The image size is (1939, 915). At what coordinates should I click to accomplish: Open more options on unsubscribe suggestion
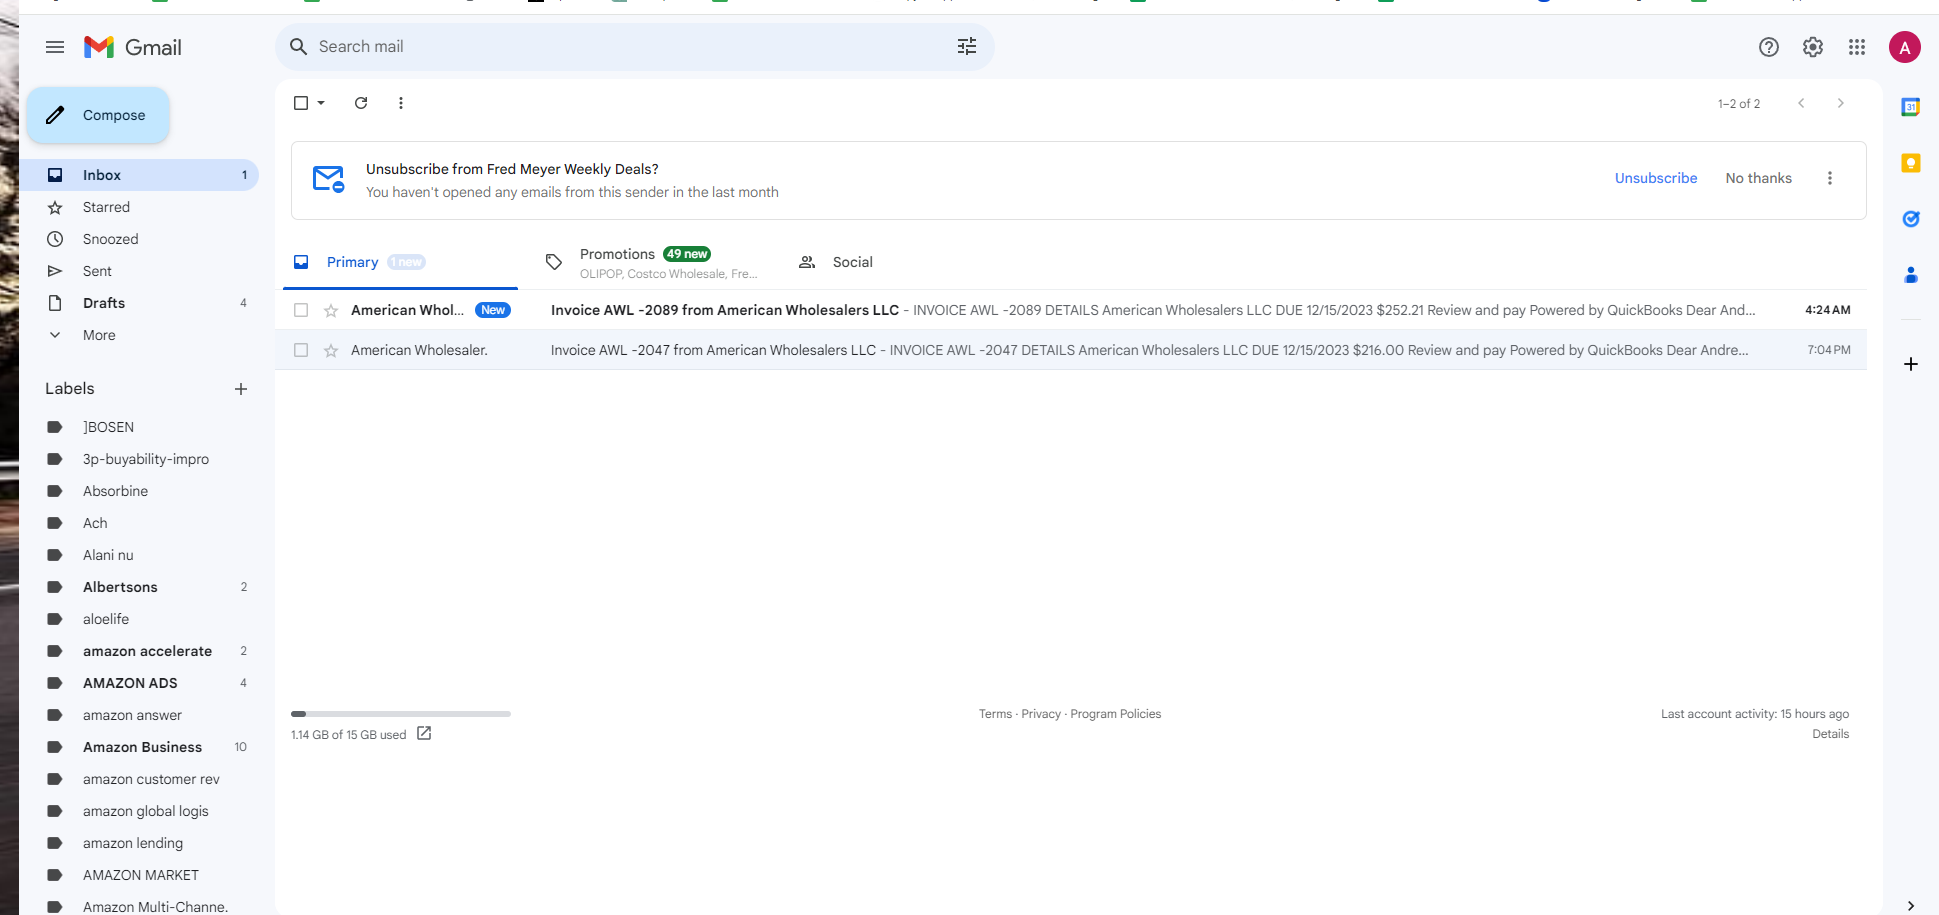pos(1830,178)
